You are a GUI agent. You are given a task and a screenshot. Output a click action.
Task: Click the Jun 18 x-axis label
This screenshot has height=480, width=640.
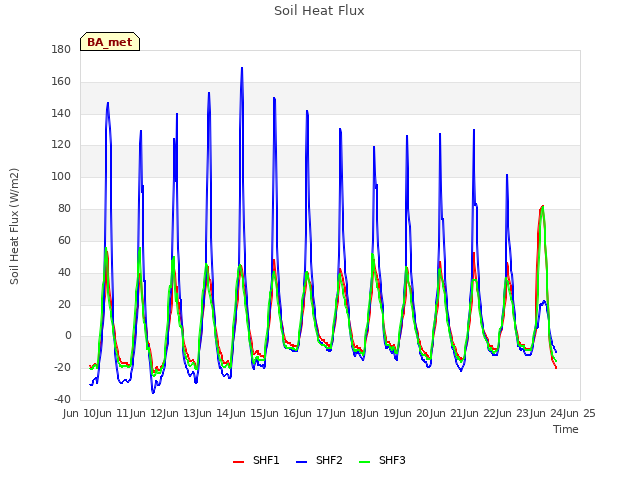(x=347, y=413)
